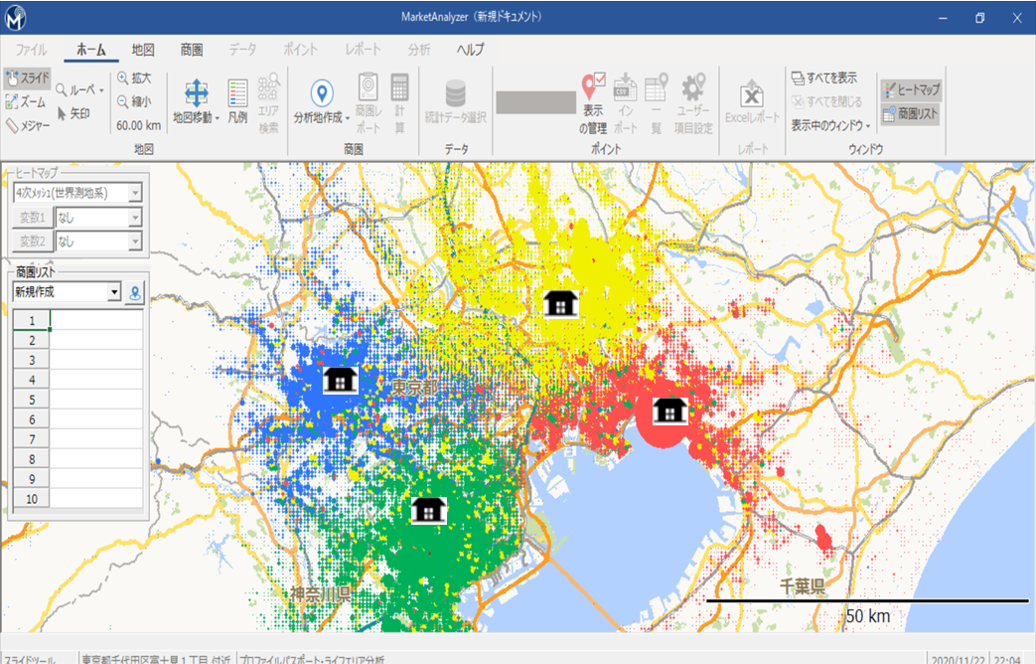
Task: Open the ヘルプ menu
Action: pyautogui.click(x=472, y=47)
